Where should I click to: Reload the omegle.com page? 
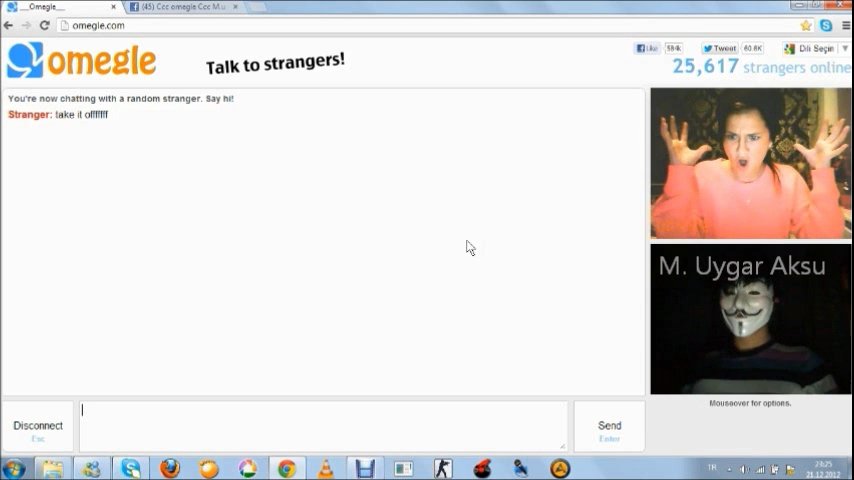(45, 26)
